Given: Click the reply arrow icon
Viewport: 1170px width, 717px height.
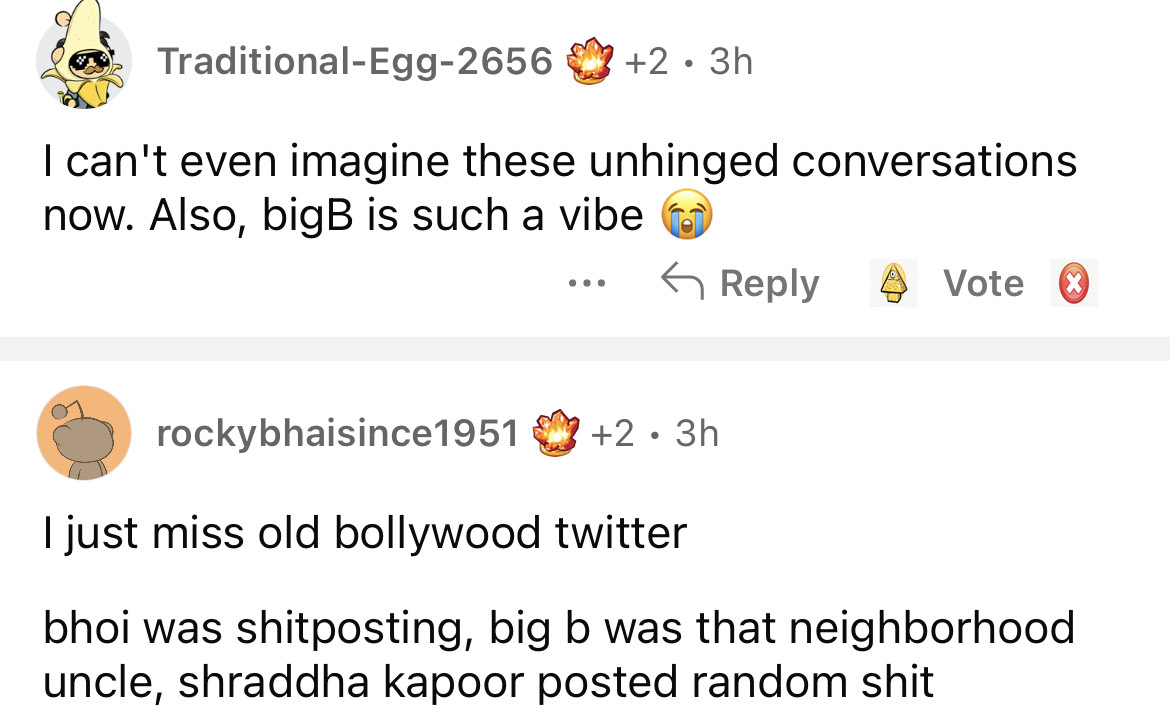Looking at the screenshot, I should (x=680, y=283).
